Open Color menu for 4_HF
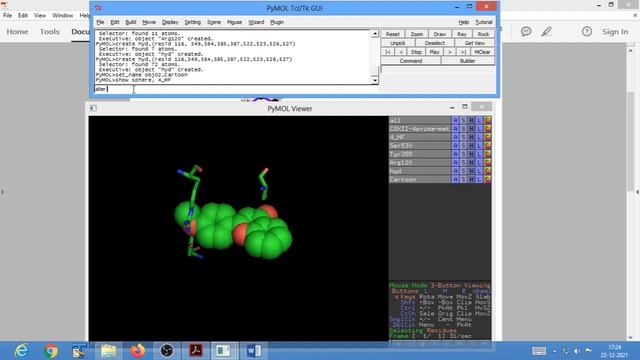The image size is (640, 360). 487,137
